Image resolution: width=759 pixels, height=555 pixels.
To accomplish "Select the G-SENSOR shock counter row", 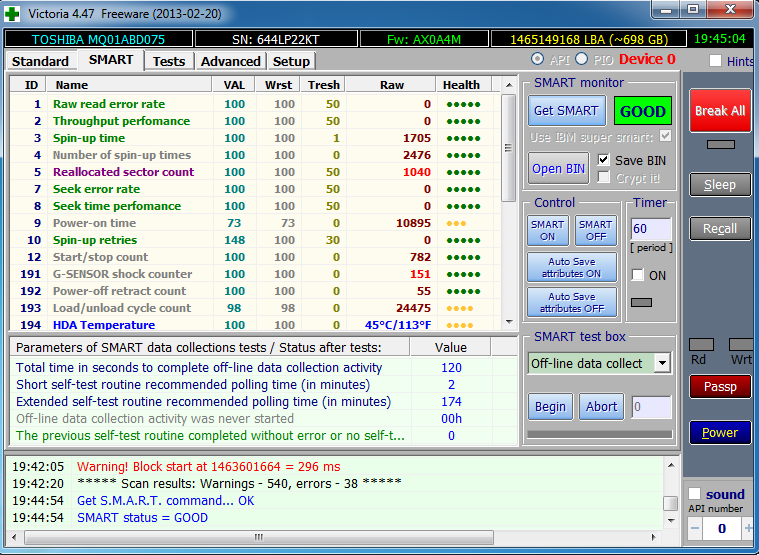I will click(255, 274).
